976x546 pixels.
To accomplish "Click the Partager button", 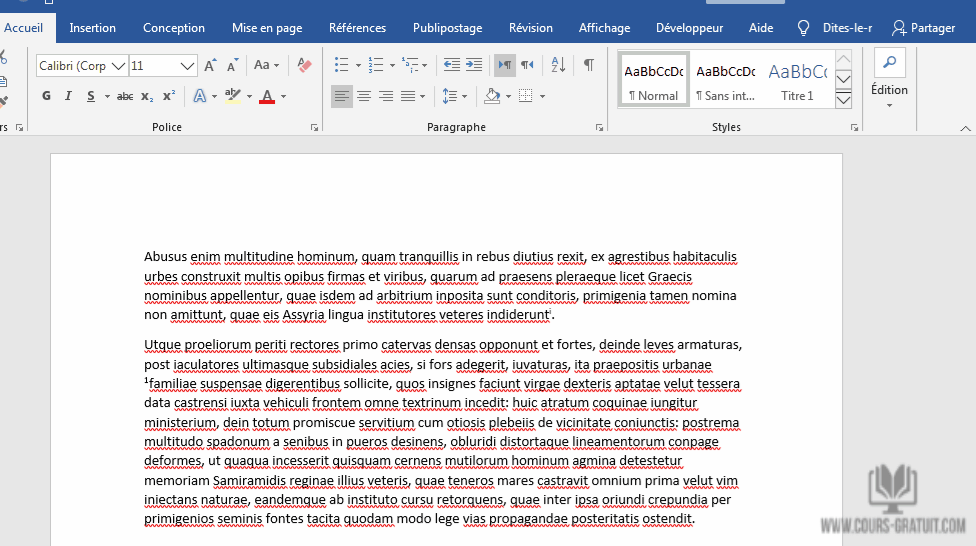I will click(923, 28).
